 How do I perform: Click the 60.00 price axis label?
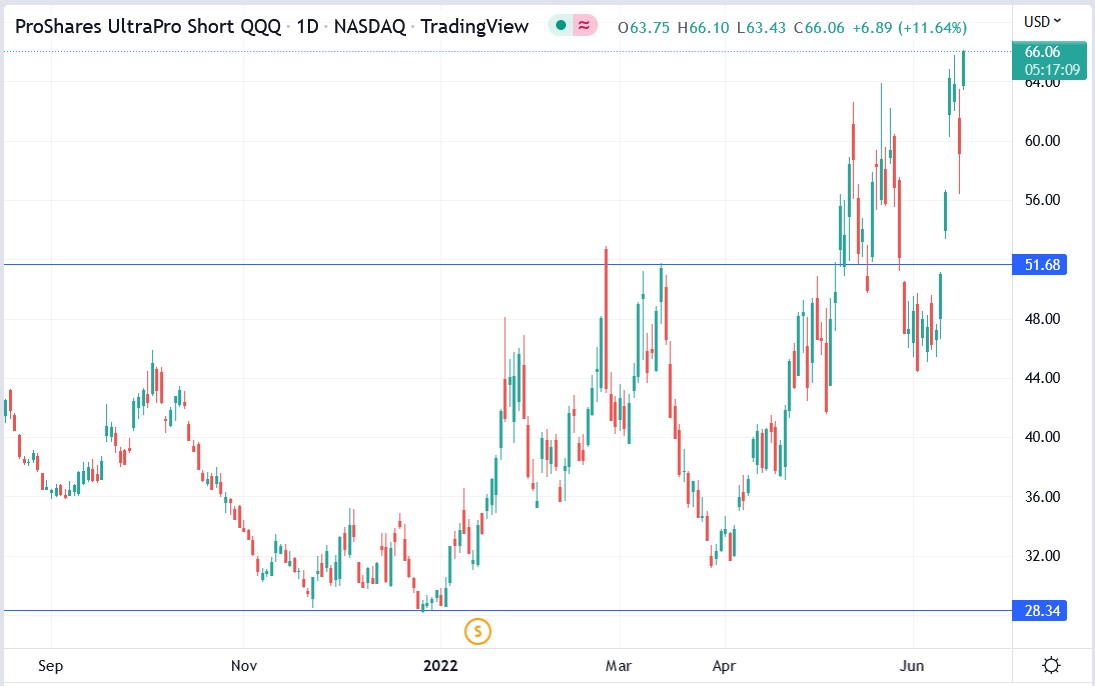tap(1042, 140)
